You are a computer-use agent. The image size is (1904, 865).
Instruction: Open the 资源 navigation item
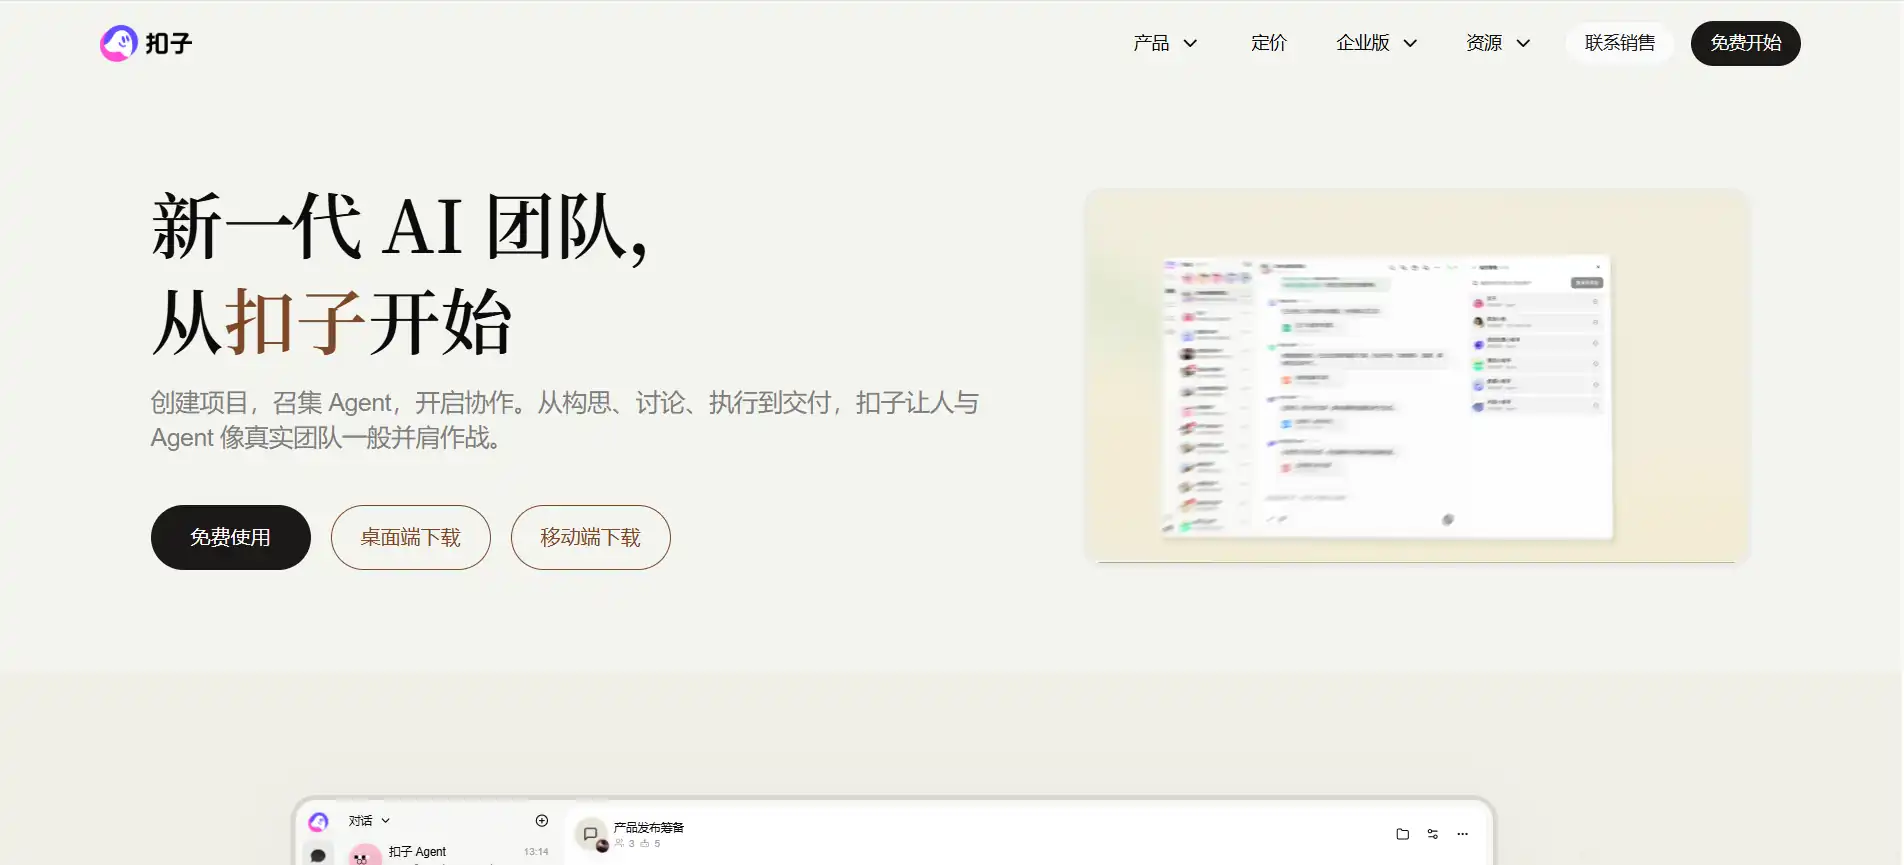(x=1484, y=43)
